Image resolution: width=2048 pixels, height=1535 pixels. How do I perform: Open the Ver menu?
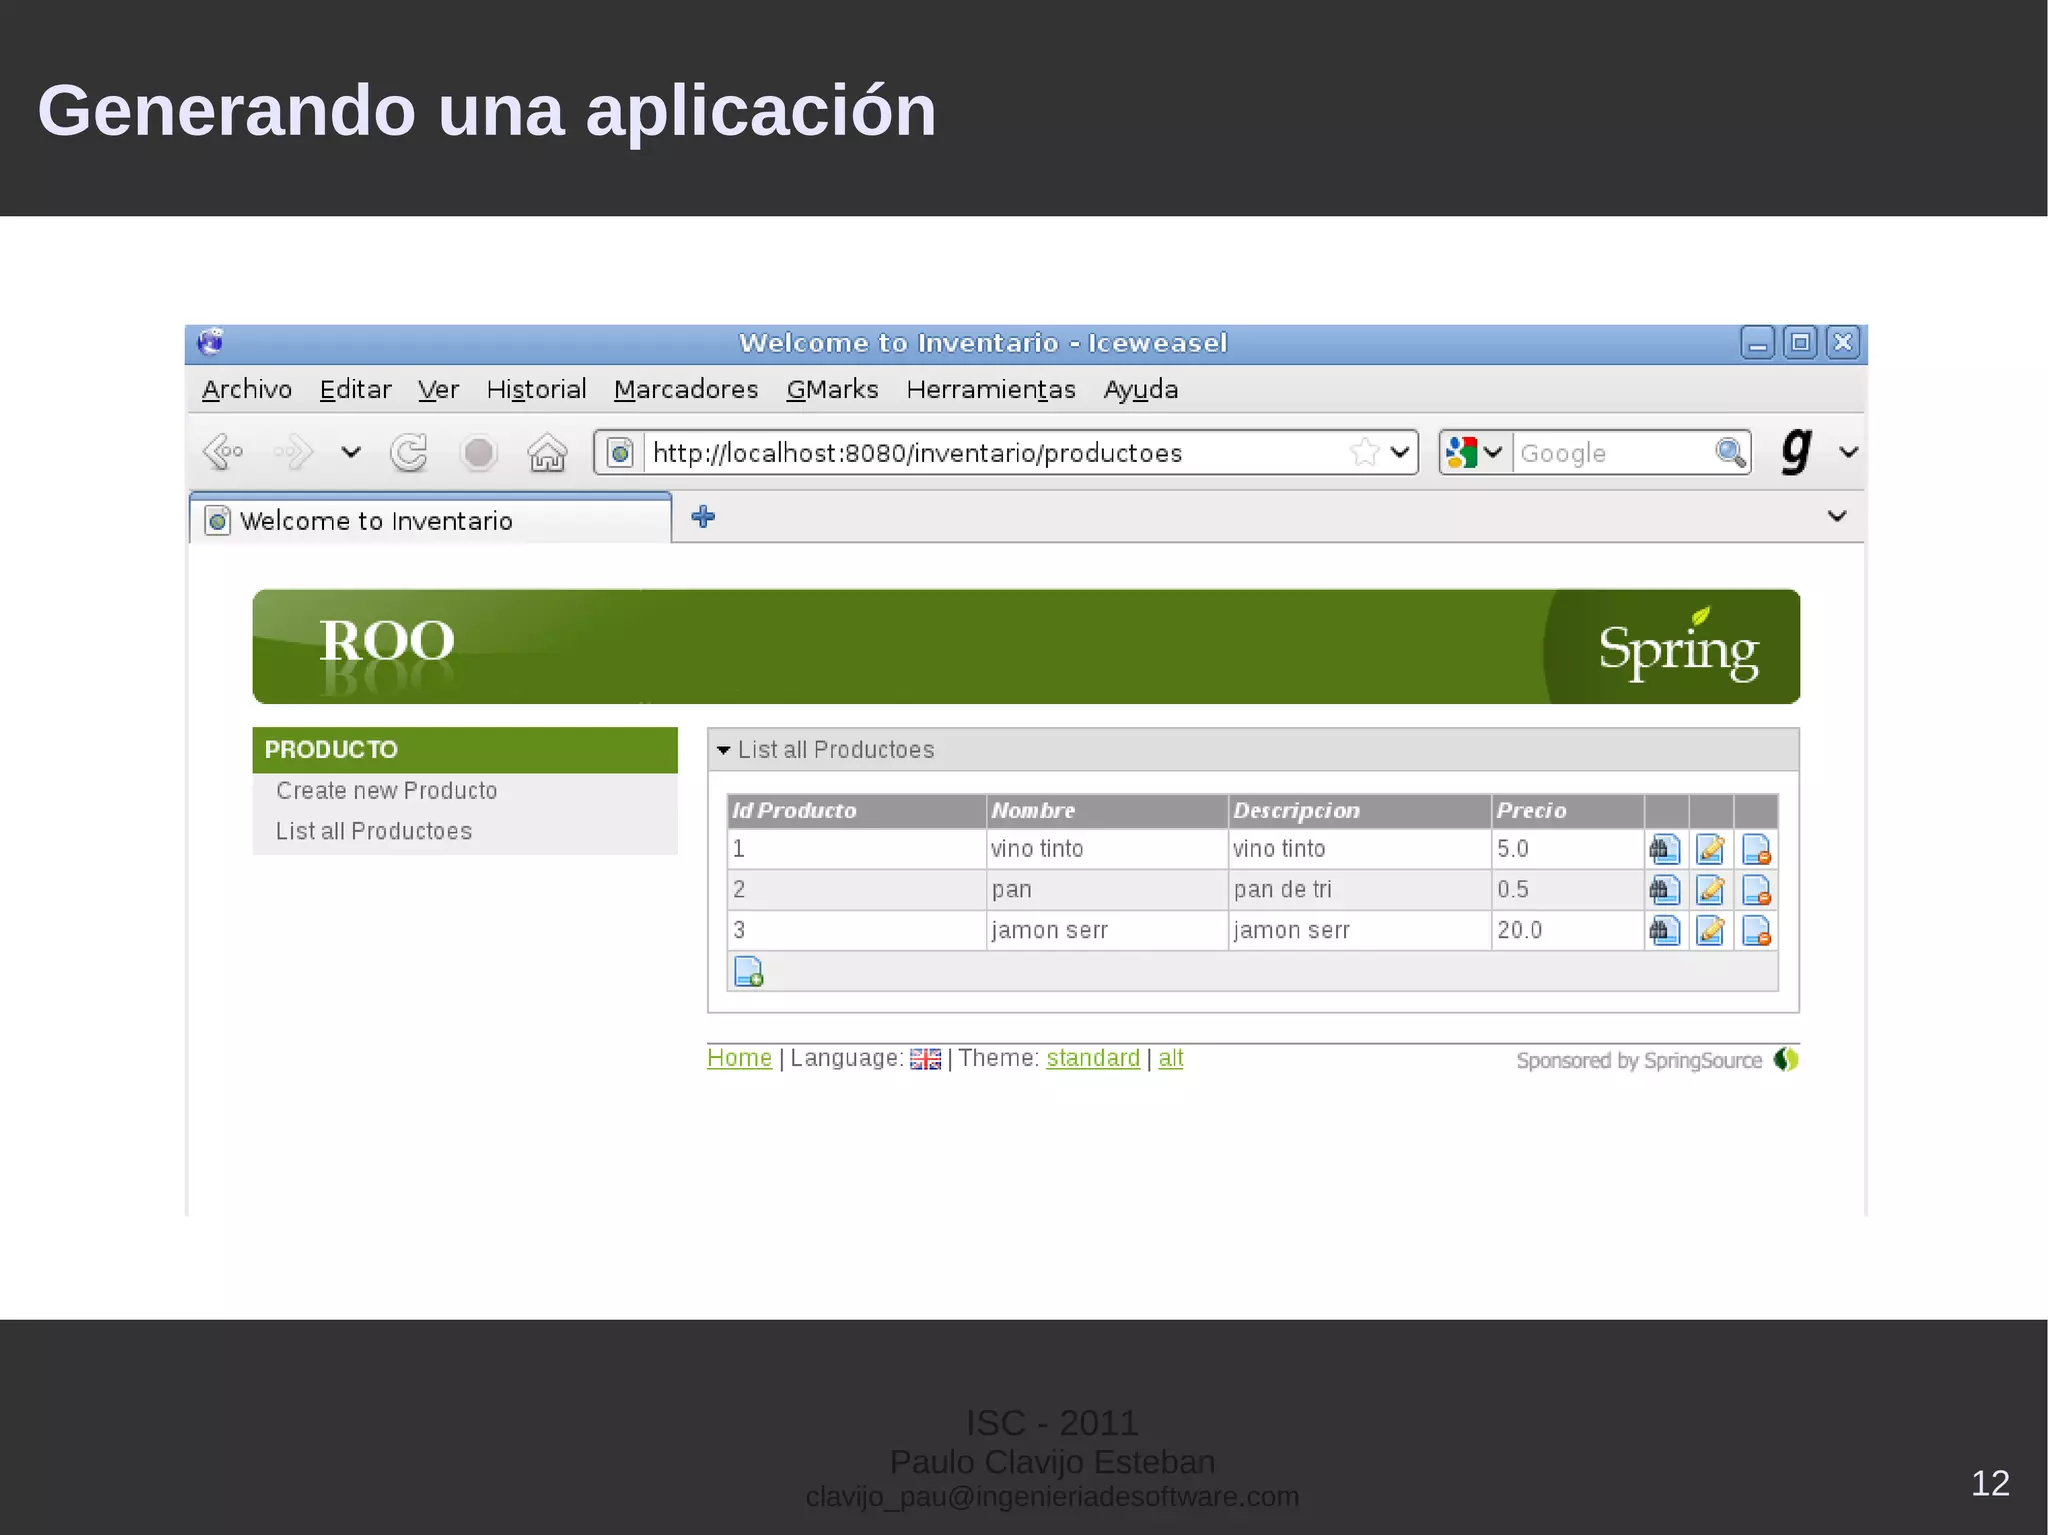(x=438, y=389)
